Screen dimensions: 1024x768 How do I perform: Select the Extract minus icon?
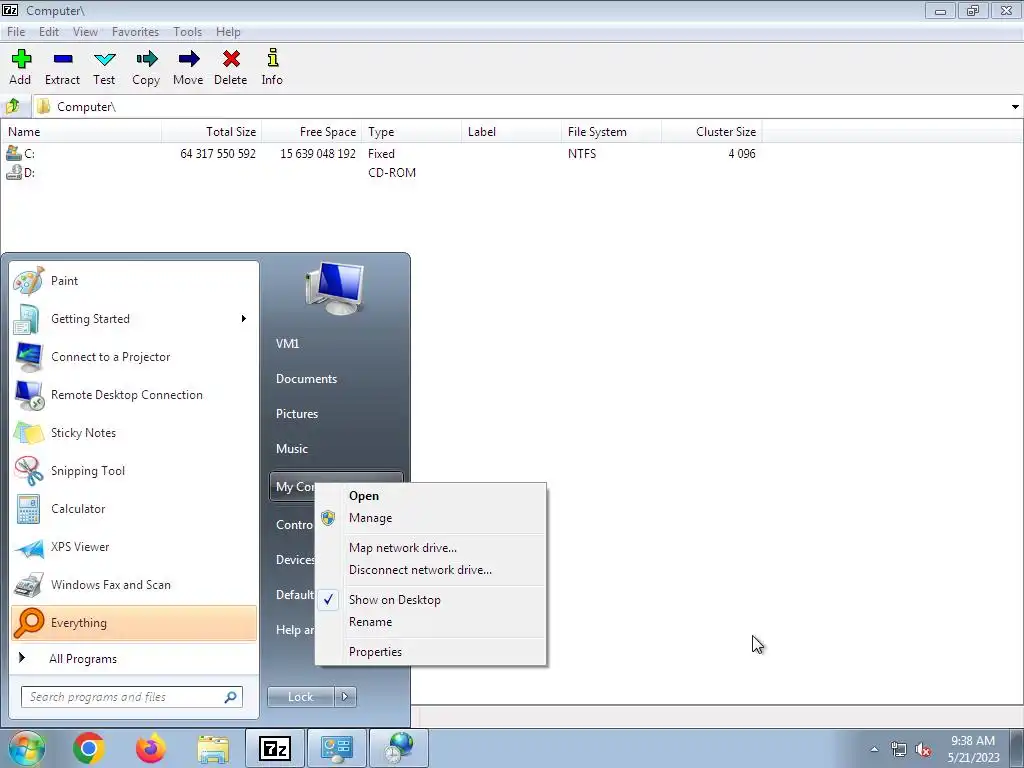tap(63, 59)
